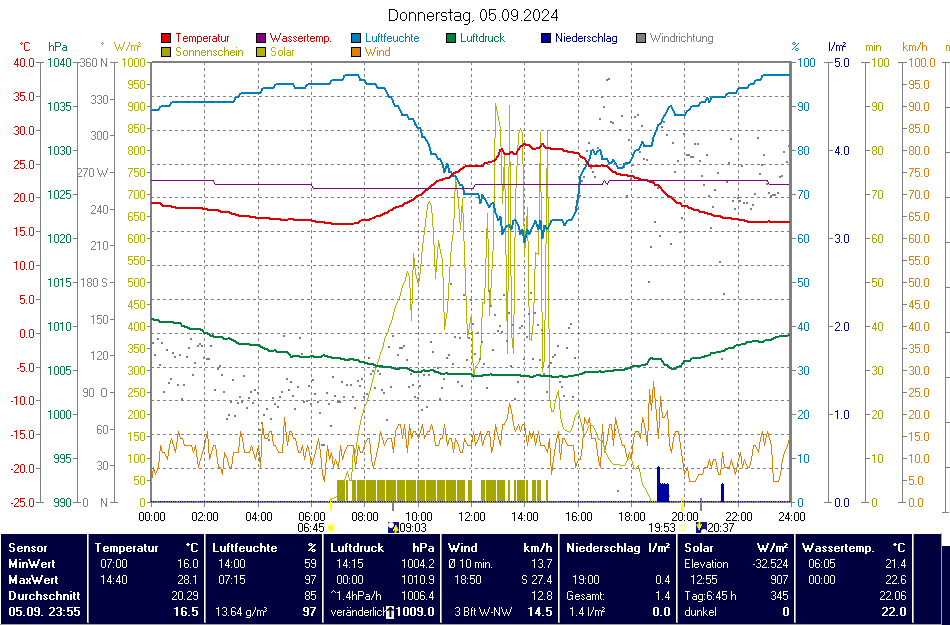Select the Niederschlag column header in table
The image size is (950, 625).
[603, 548]
